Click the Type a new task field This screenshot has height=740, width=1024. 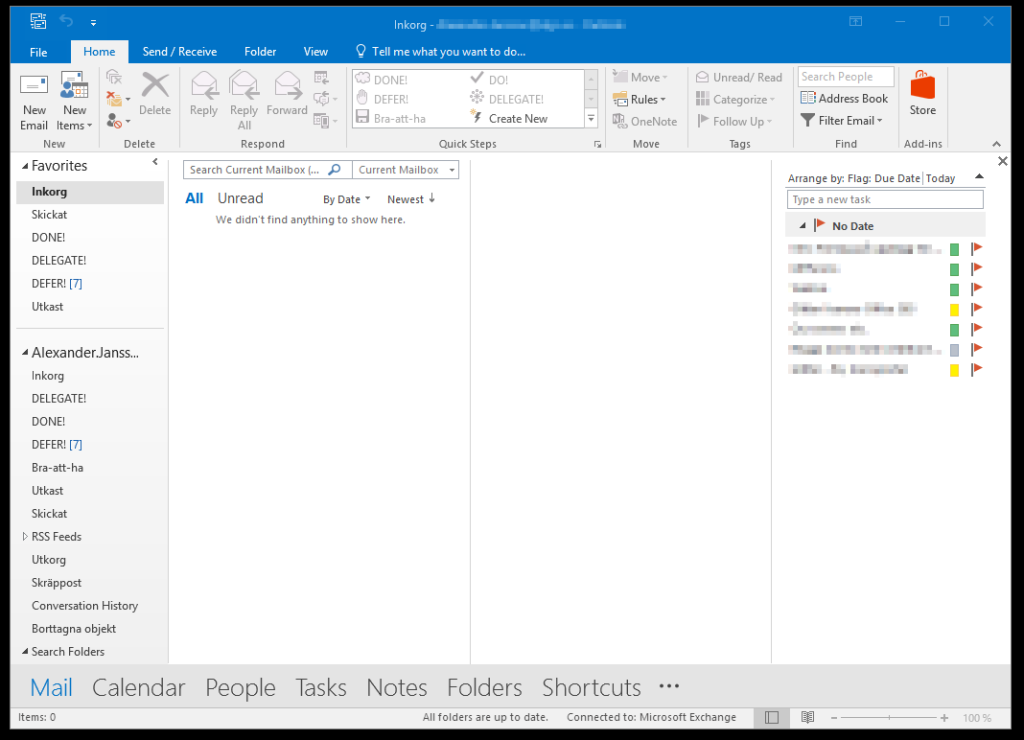click(x=884, y=200)
